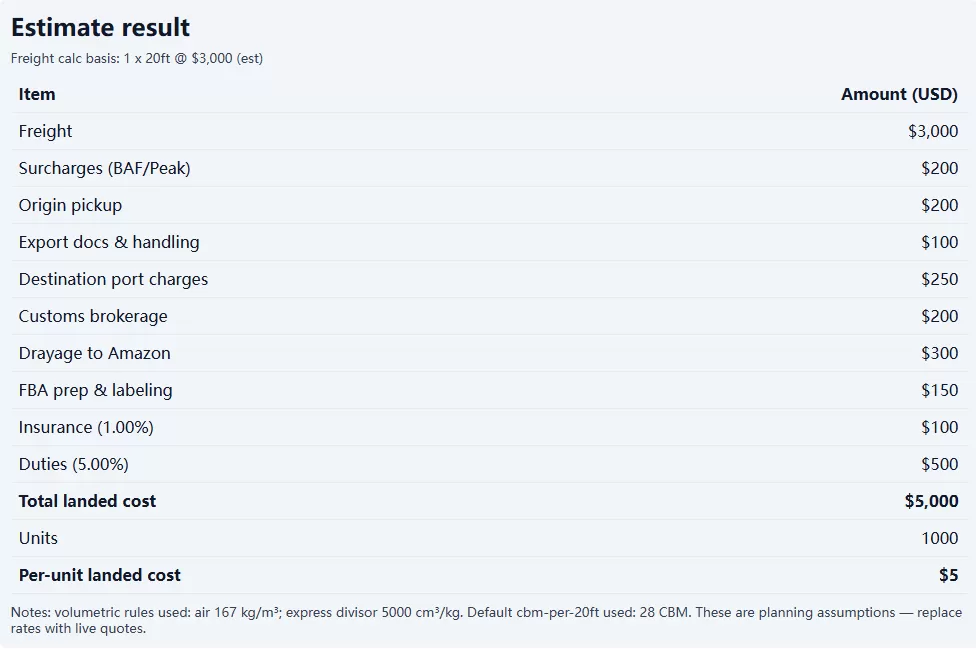Click the $5,000 total landed cost
The height and width of the screenshot is (649, 976).
[x=931, y=502]
